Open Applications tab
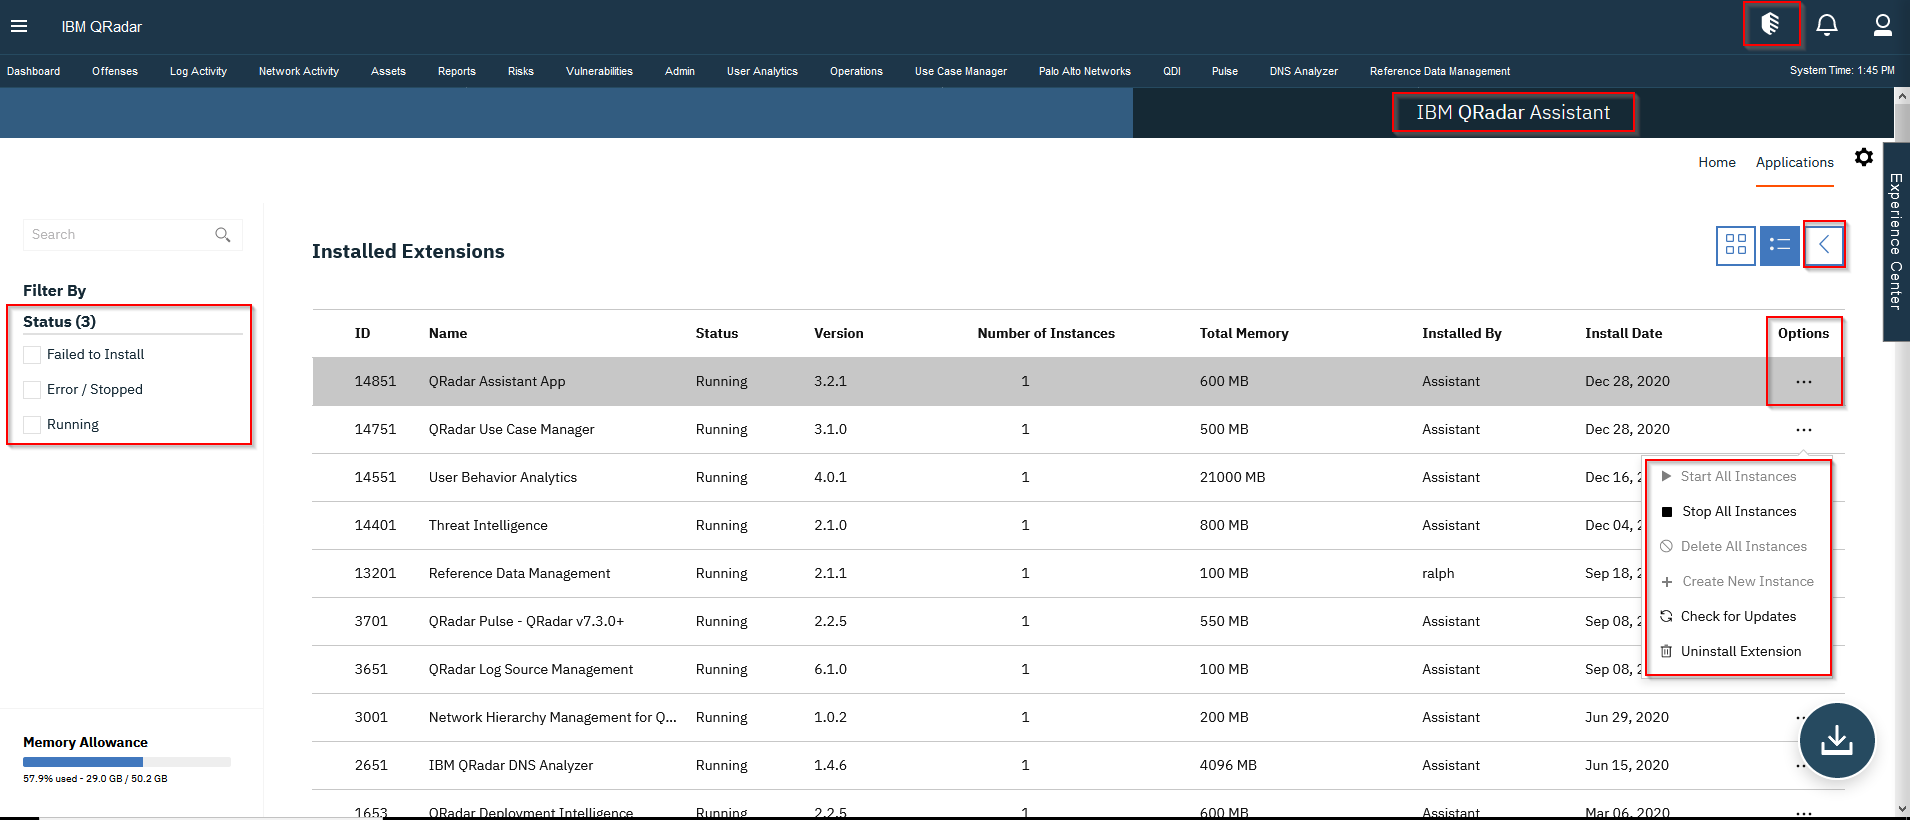Image resolution: width=1910 pixels, height=820 pixels. pyautogui.click(x=1795, y=162)
